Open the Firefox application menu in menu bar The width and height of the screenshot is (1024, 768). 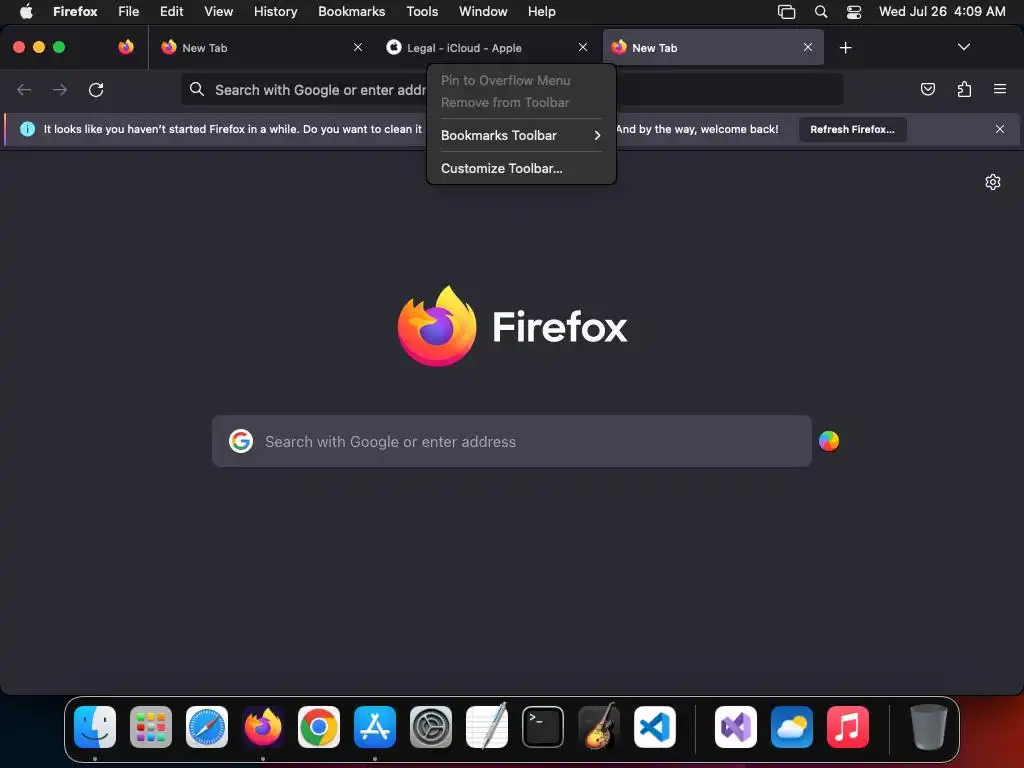click(x=75, y=12)
